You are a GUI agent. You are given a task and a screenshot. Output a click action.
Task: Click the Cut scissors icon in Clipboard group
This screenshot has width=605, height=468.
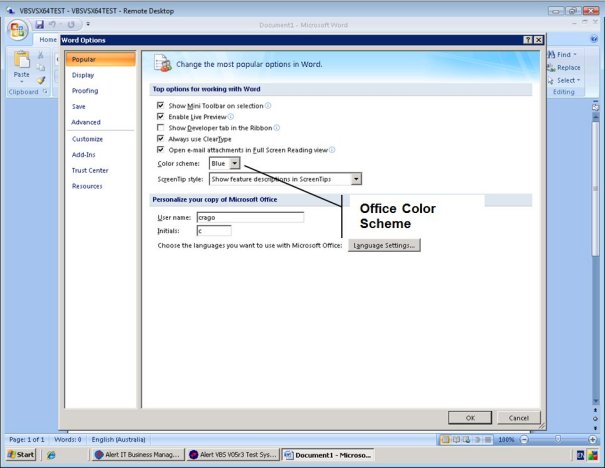tap(41, 55)
